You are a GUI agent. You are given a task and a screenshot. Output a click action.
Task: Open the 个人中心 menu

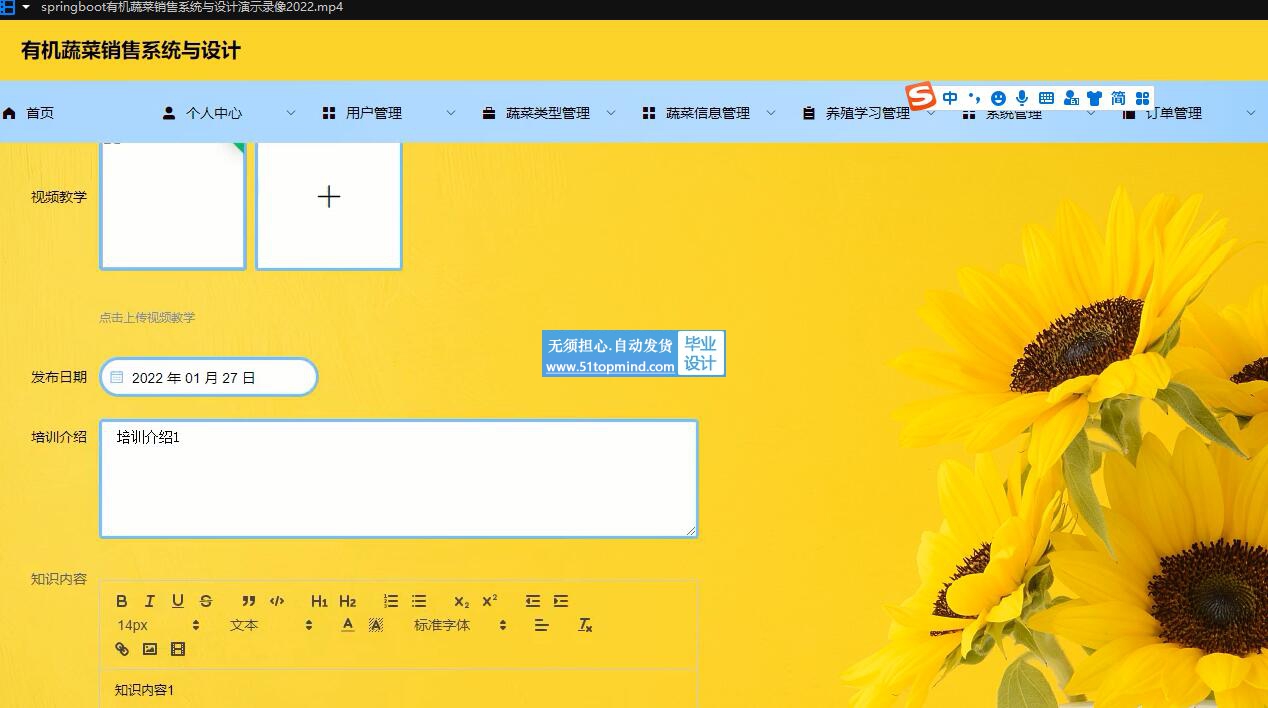pyautogui.click(x=202, y=113)
